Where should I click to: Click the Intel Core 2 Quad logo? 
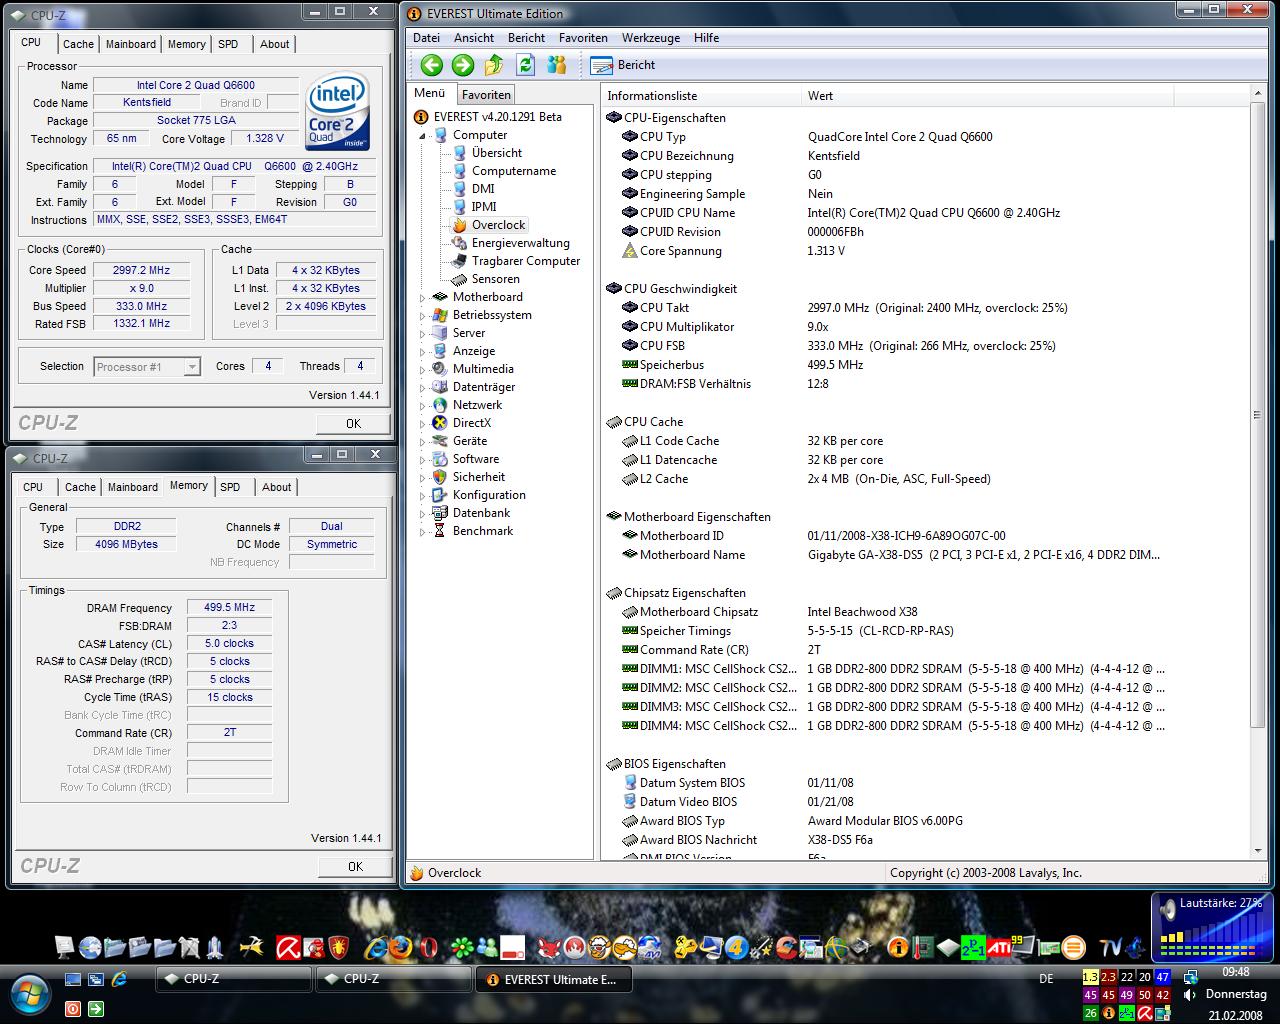[x=337, y=112]
